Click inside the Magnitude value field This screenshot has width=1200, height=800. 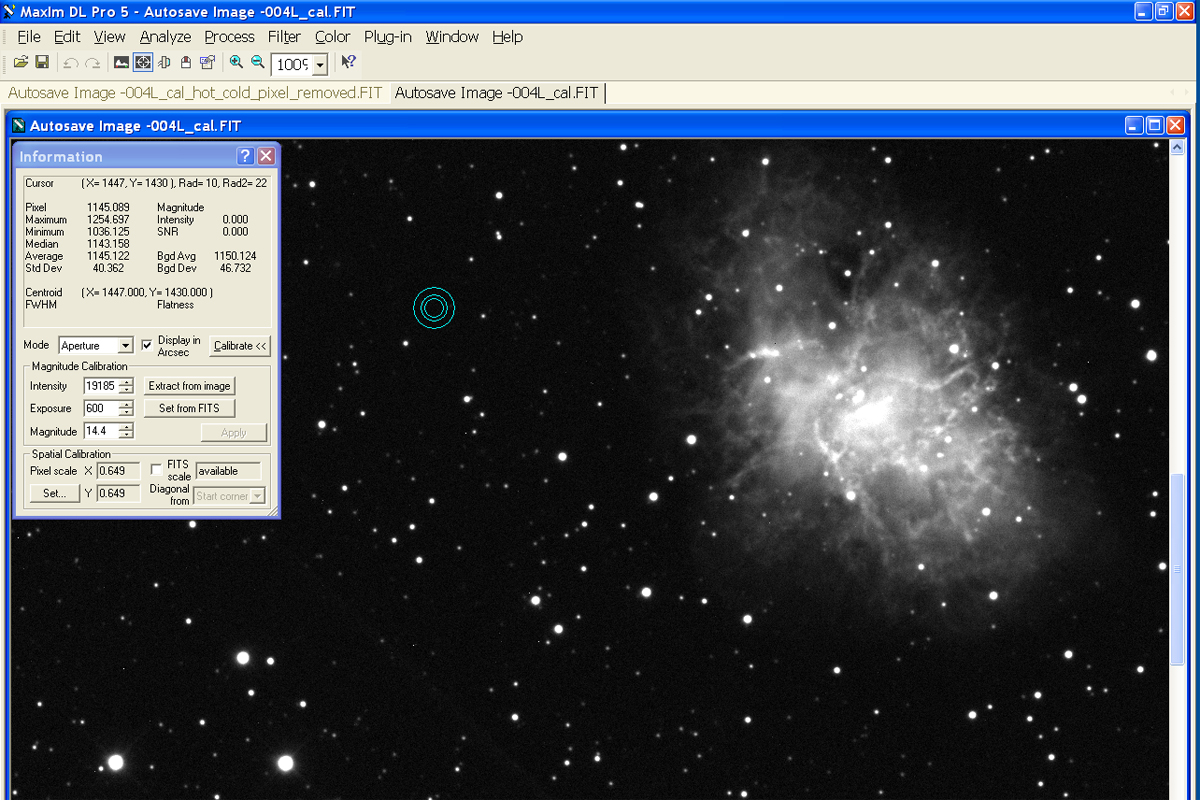click(100, 432)
